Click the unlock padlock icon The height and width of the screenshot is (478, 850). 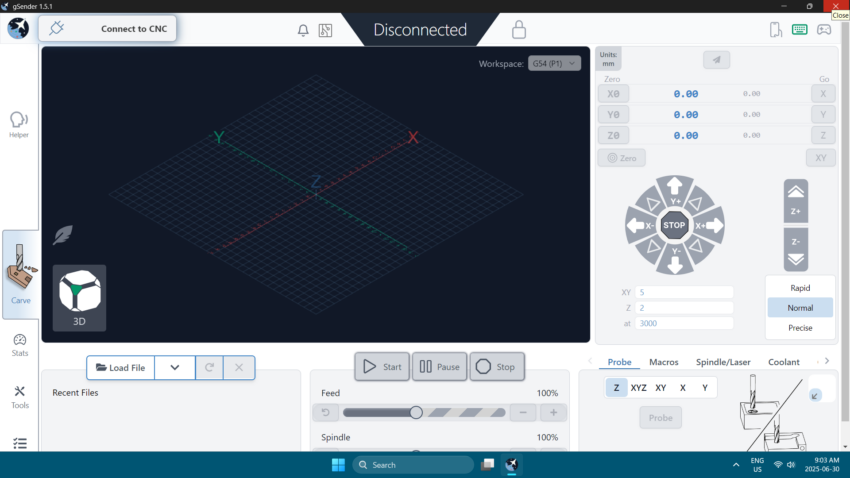[x=519, y=30]
